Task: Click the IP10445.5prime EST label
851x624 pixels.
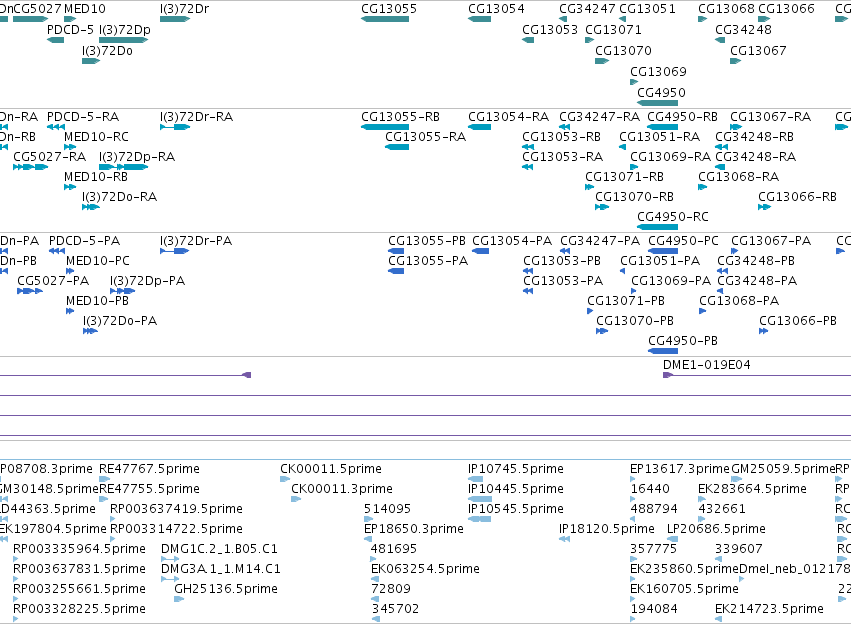Action: (516, 489)
